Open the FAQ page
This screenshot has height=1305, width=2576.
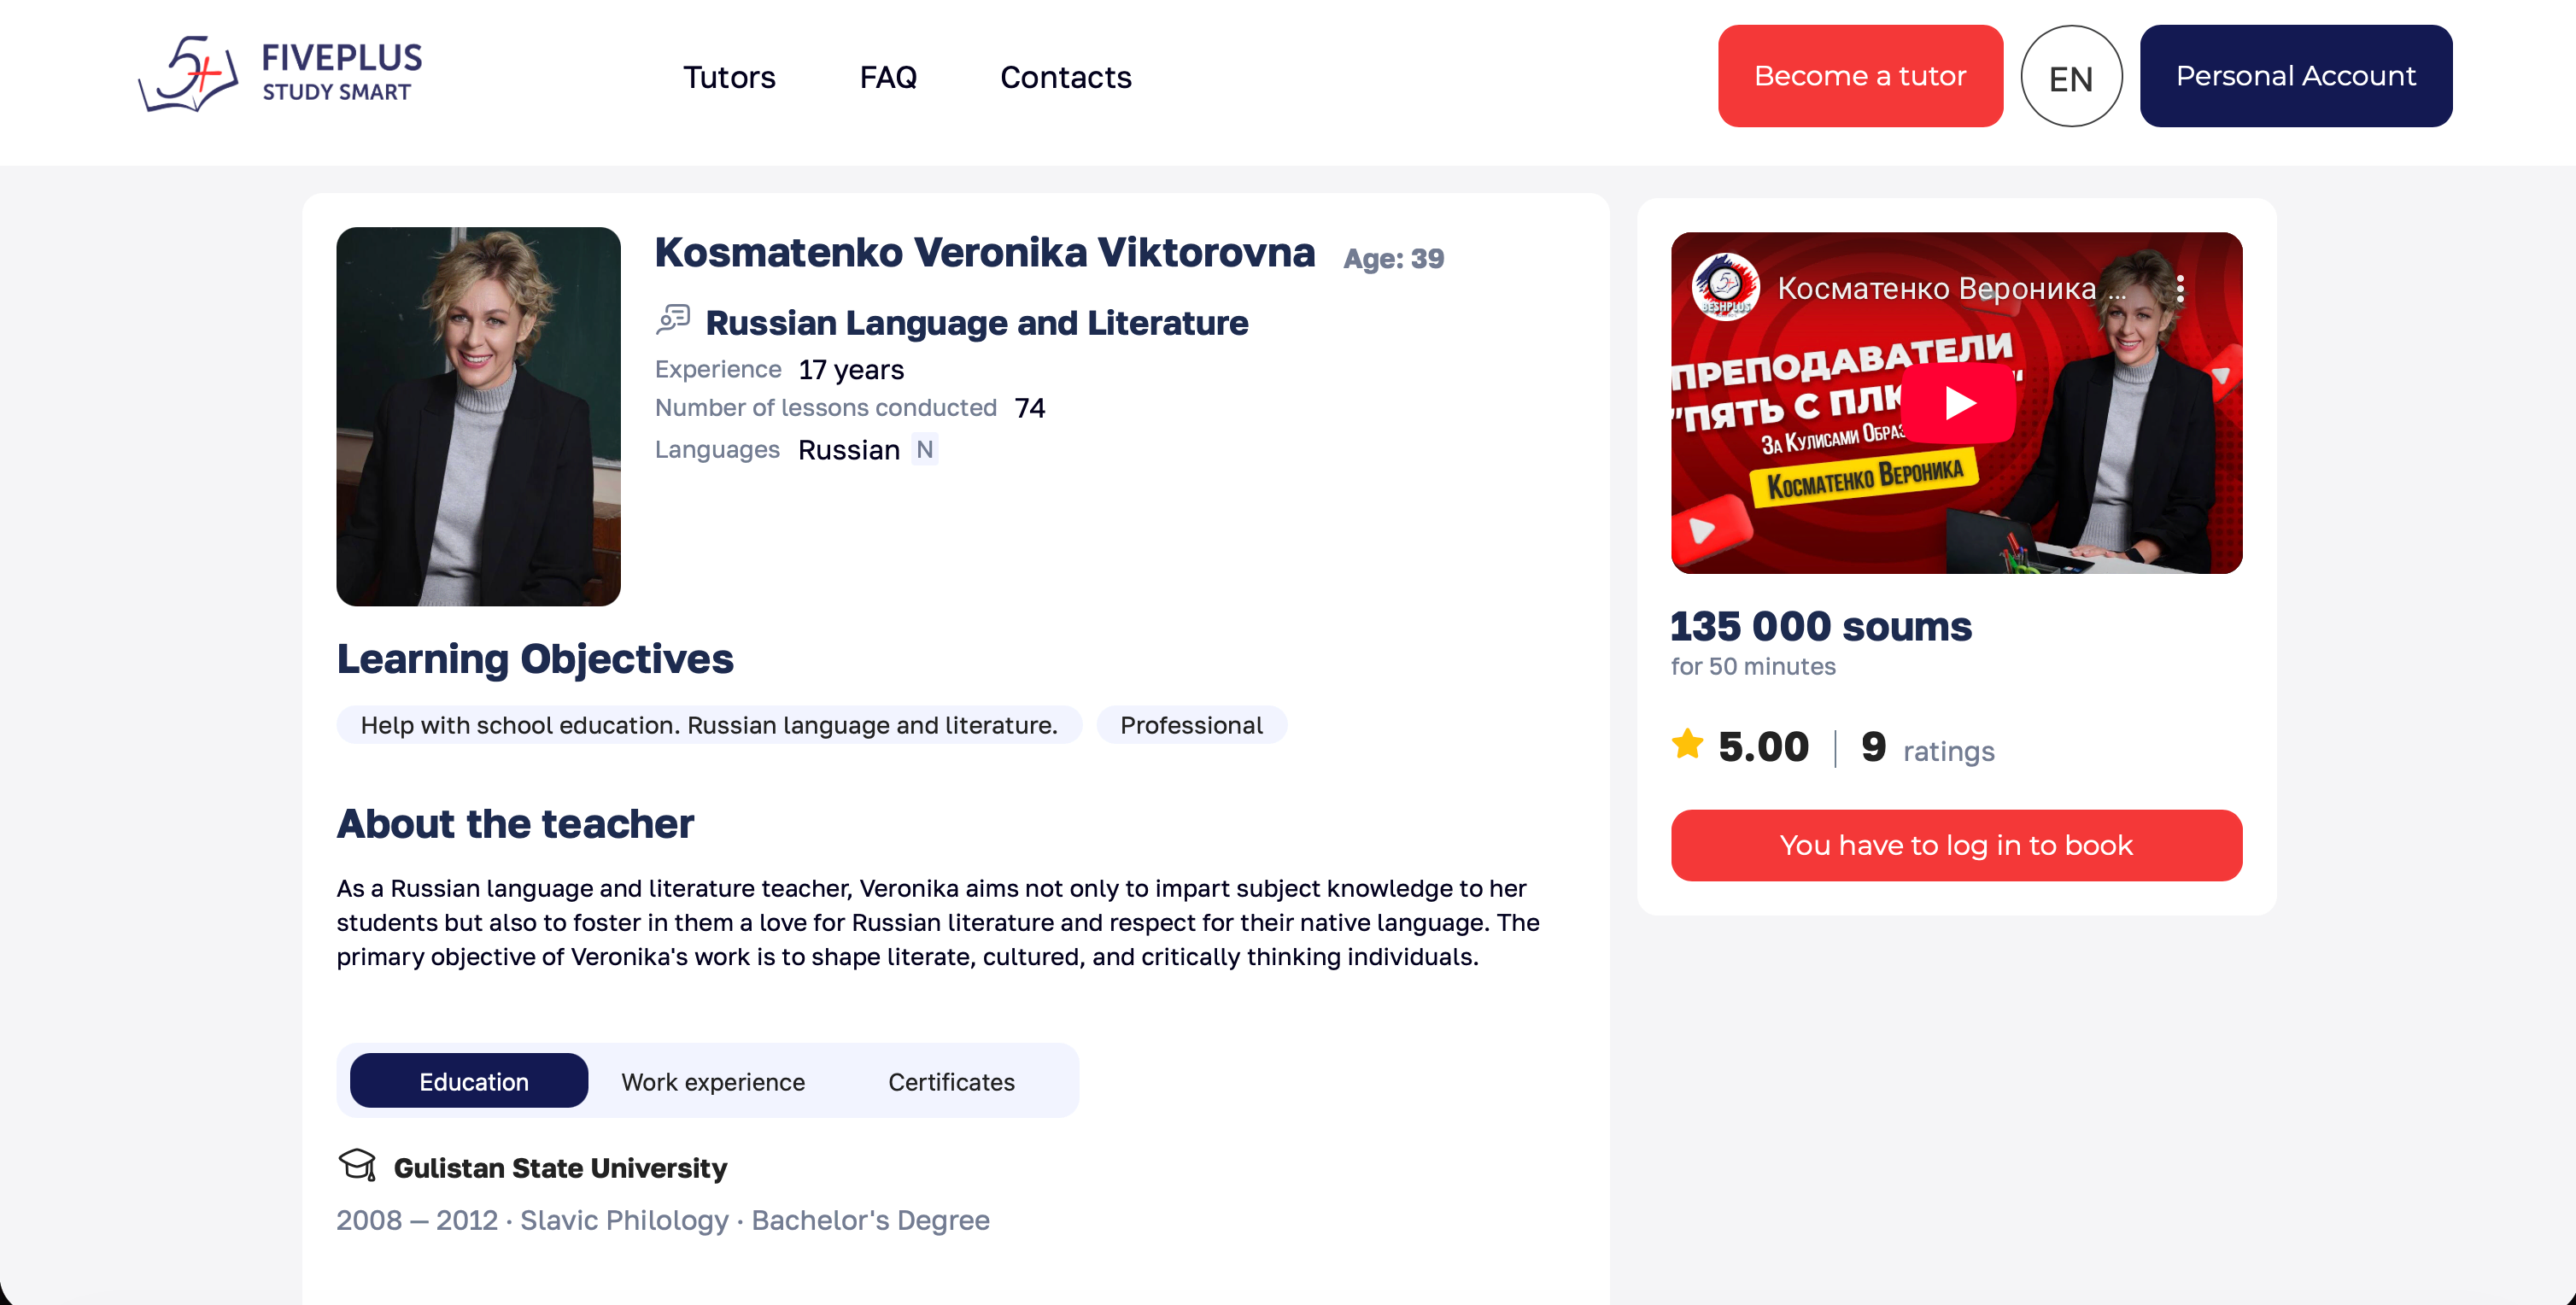click(888, 77)
